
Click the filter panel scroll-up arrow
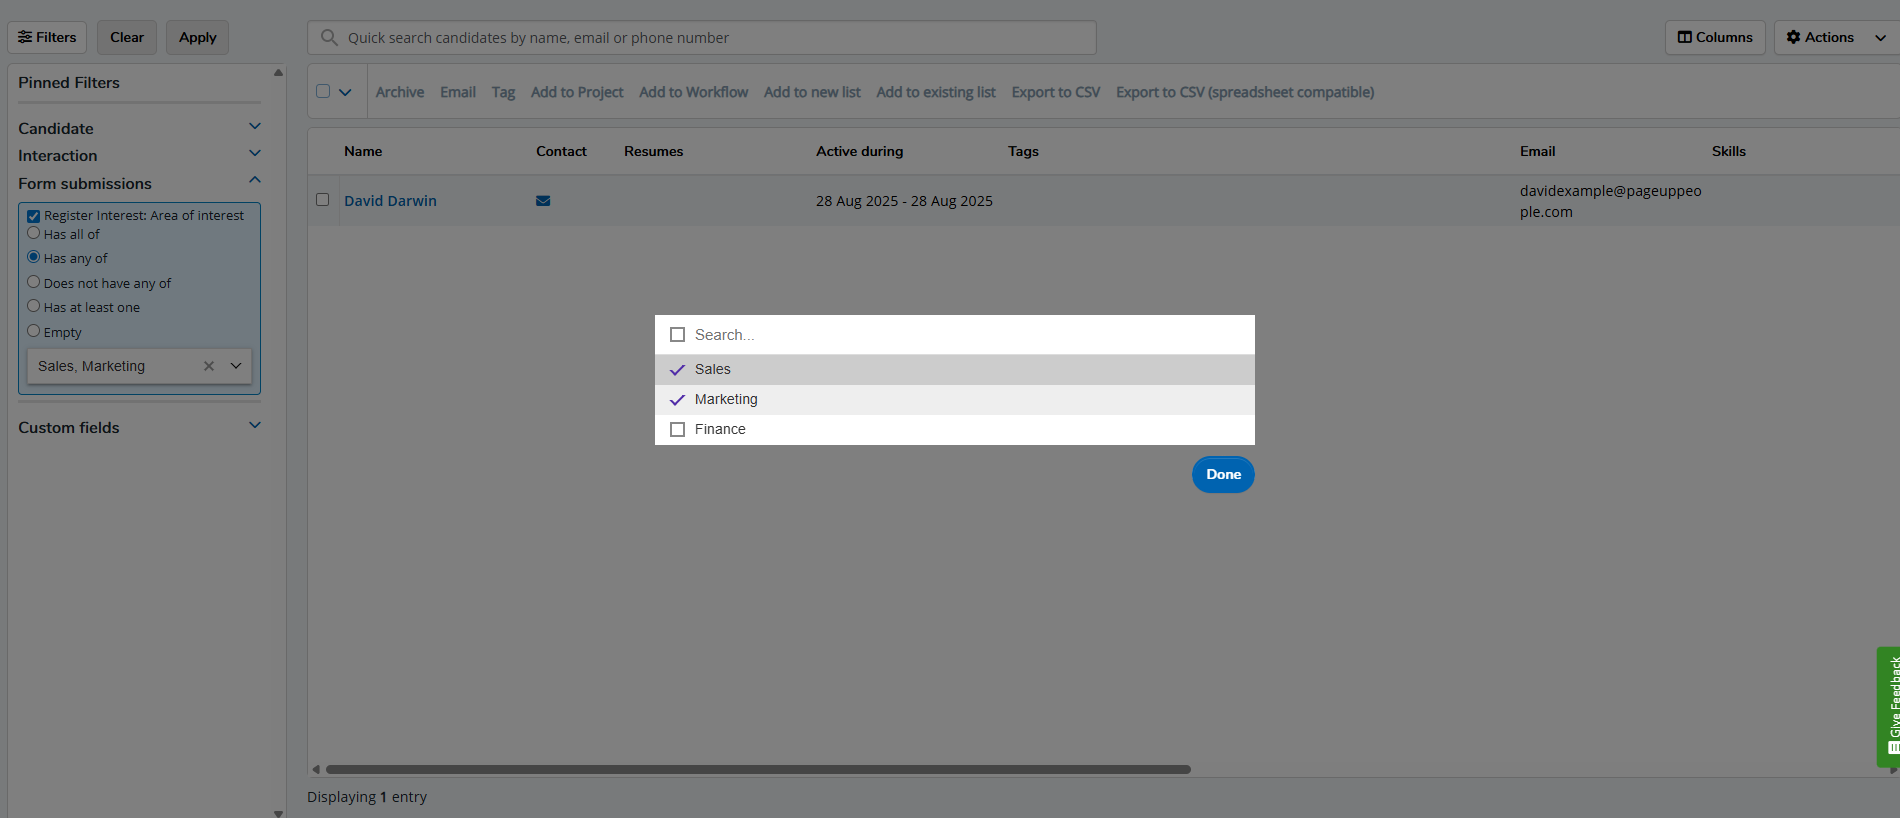[x=278, y=72]
